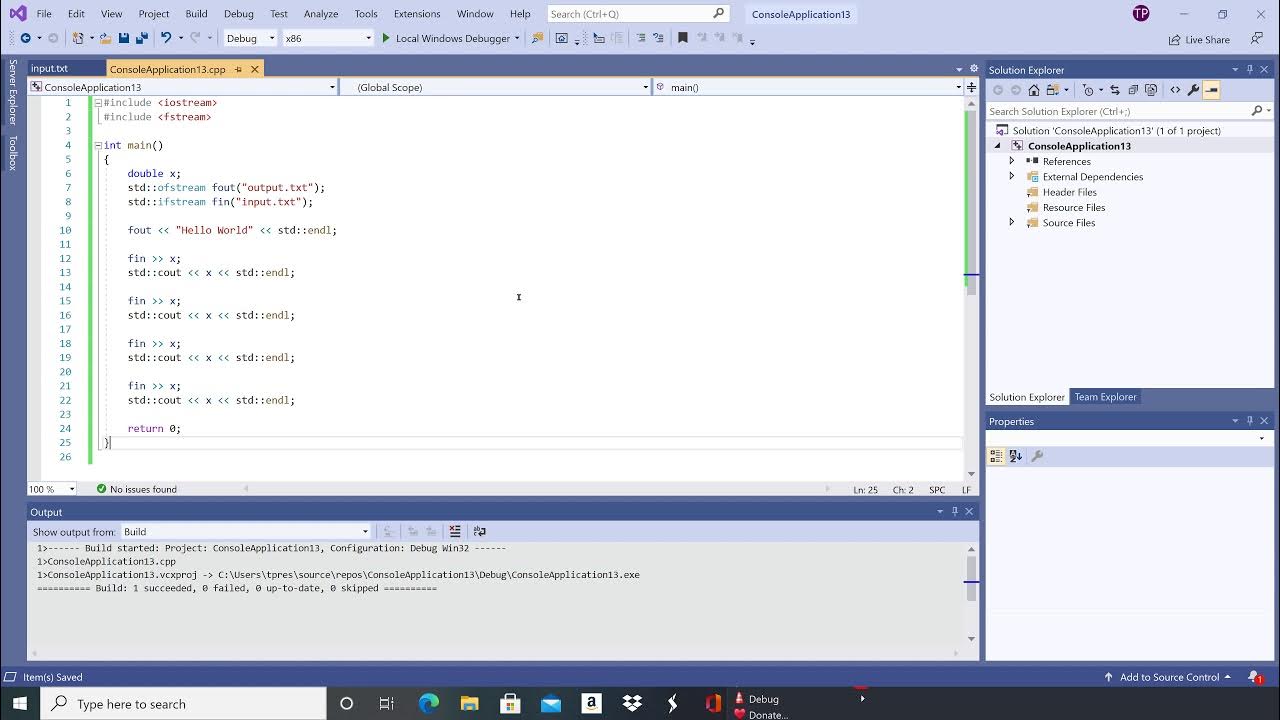Open the Show output from Build dropdown
The width and height of the screenshot is (1280, 720).
coord(246,532)
